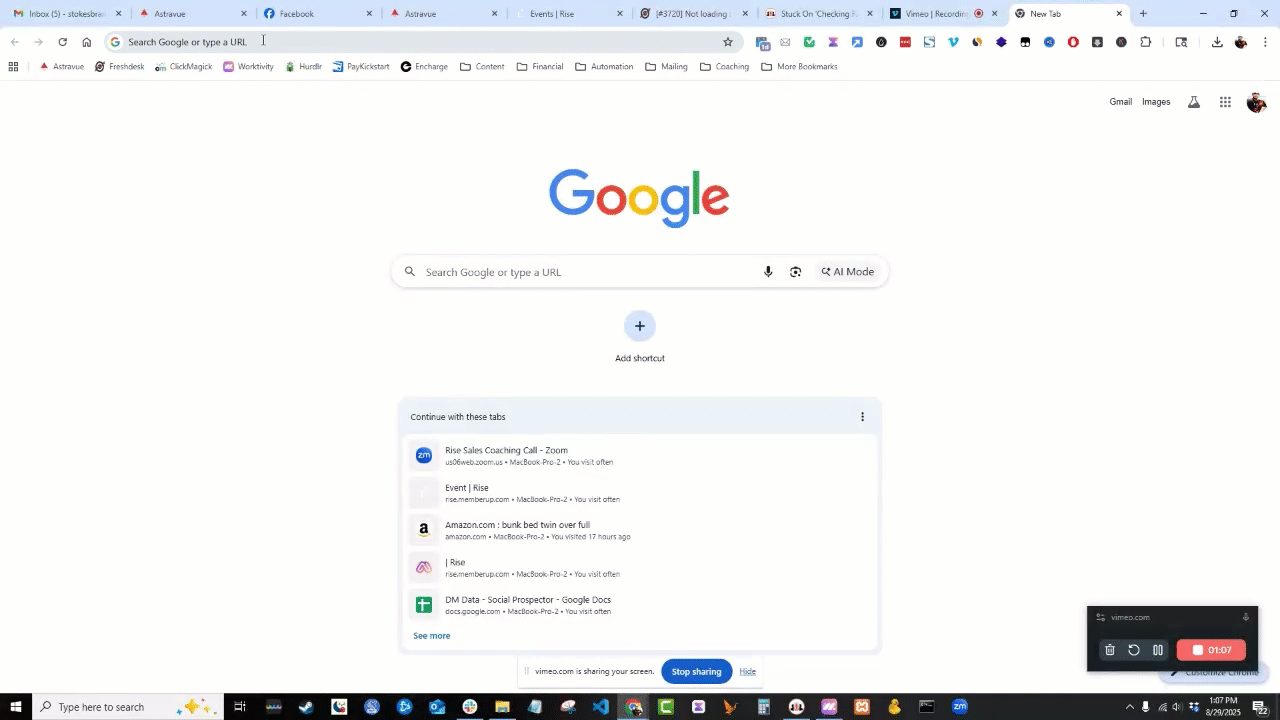Image resolution: width=1280 pixels, height=720 pixels.
Task: Delete the Vimeo recording with trash icon
Action: tap(1110, 650)
